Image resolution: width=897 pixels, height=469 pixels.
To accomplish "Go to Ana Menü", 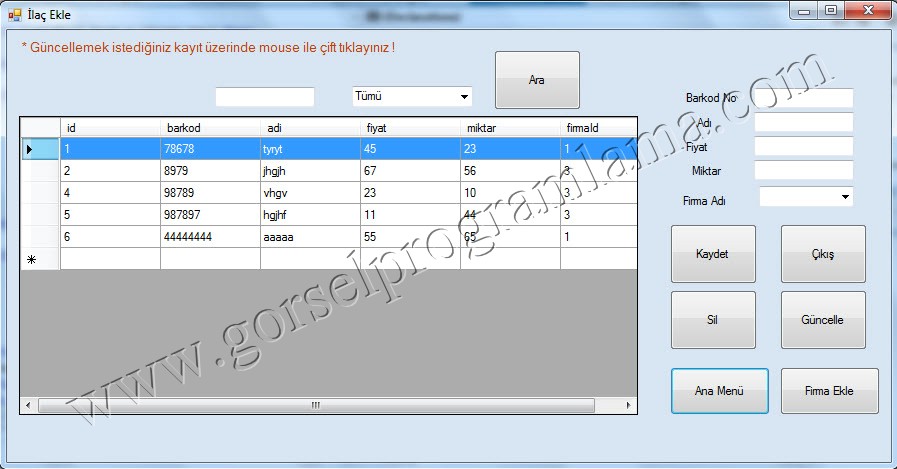I will pos(718,391).
